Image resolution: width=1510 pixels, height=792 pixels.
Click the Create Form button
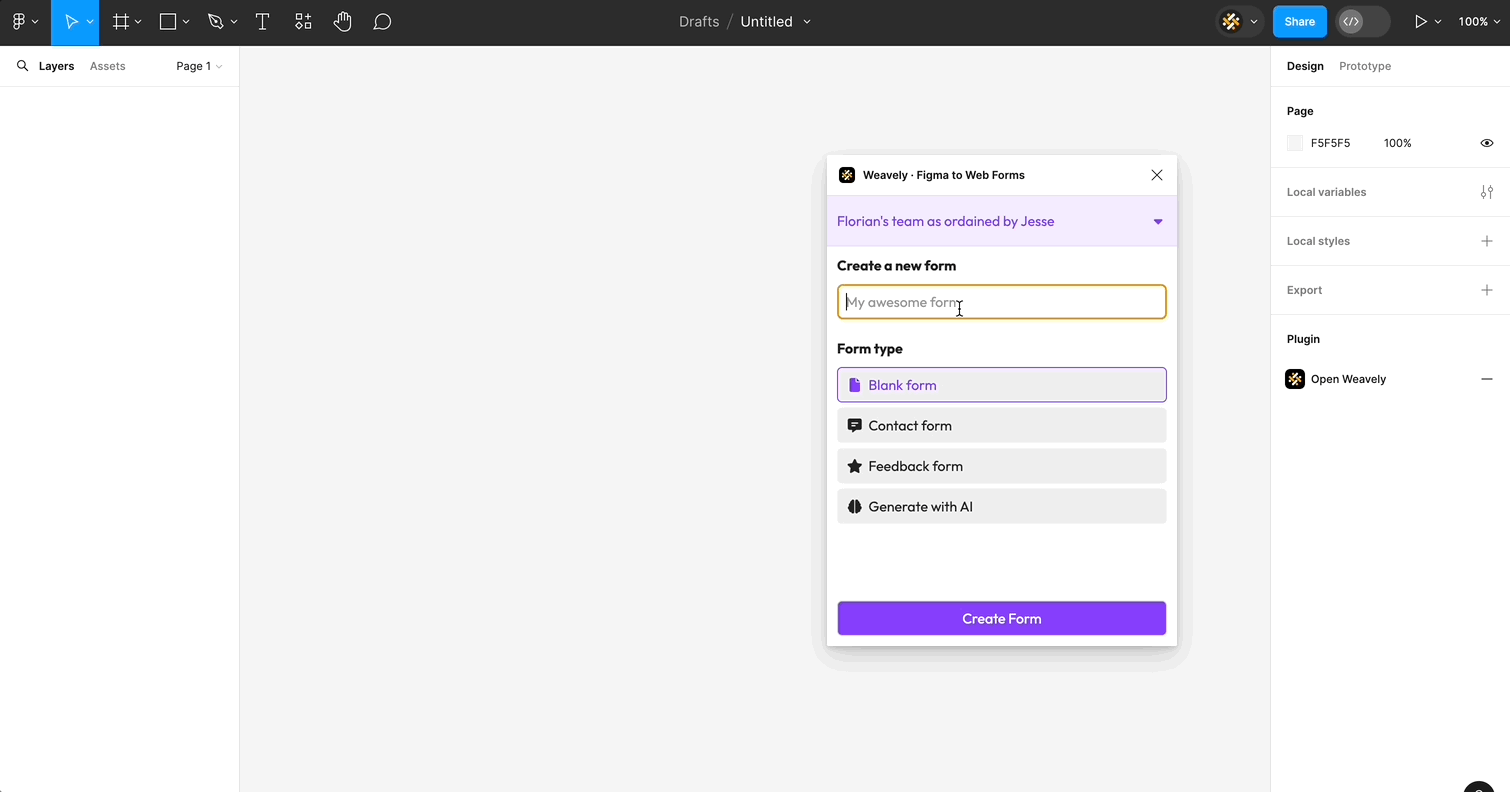point(1001,618)
